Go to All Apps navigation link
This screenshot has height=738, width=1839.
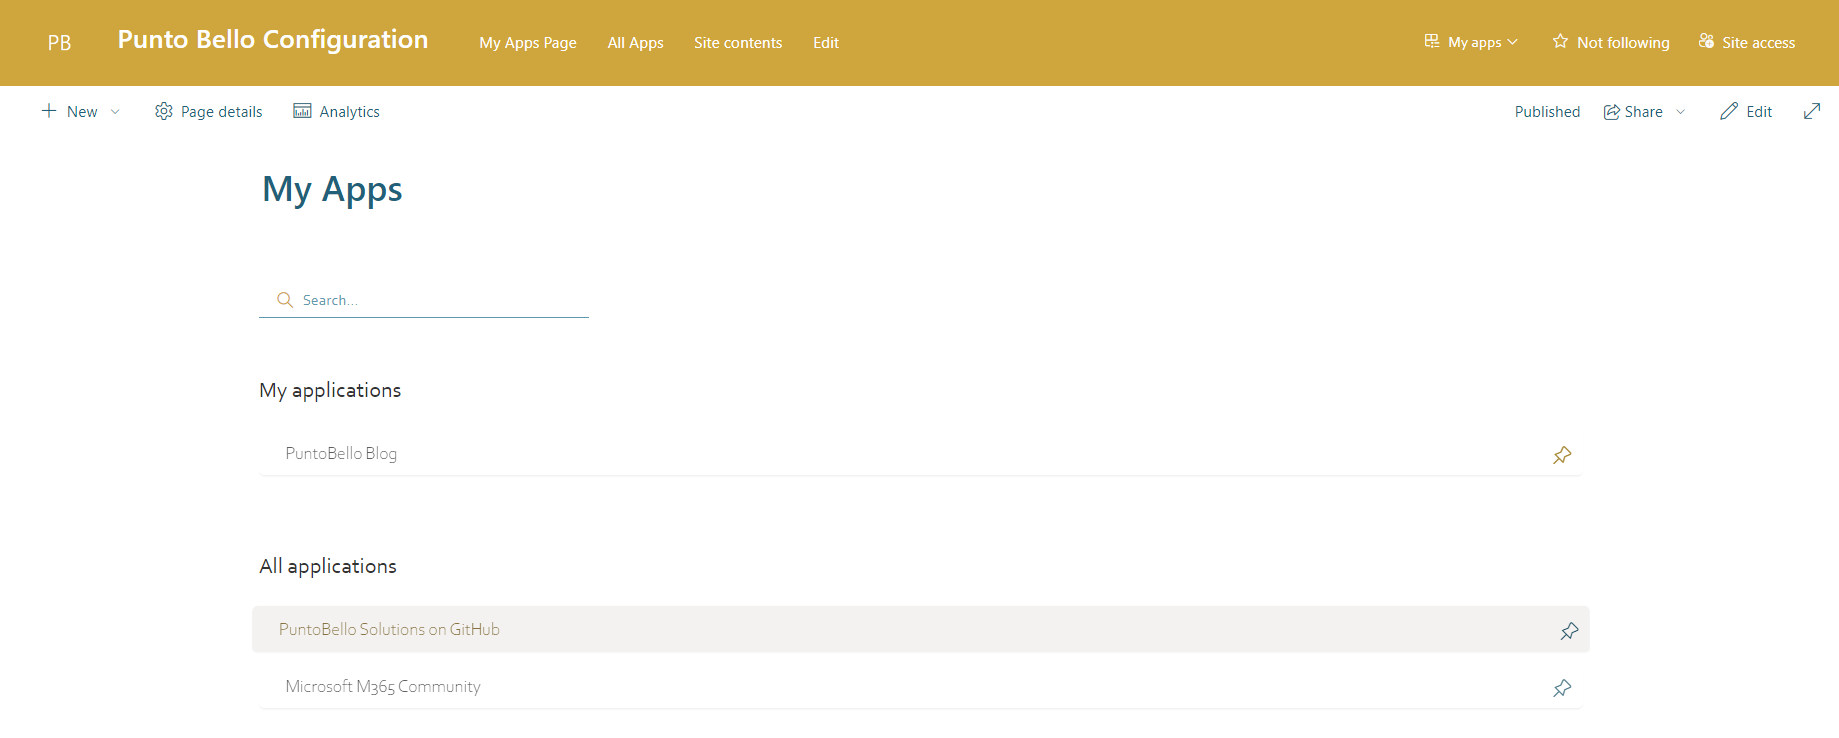tap(635, 43)
